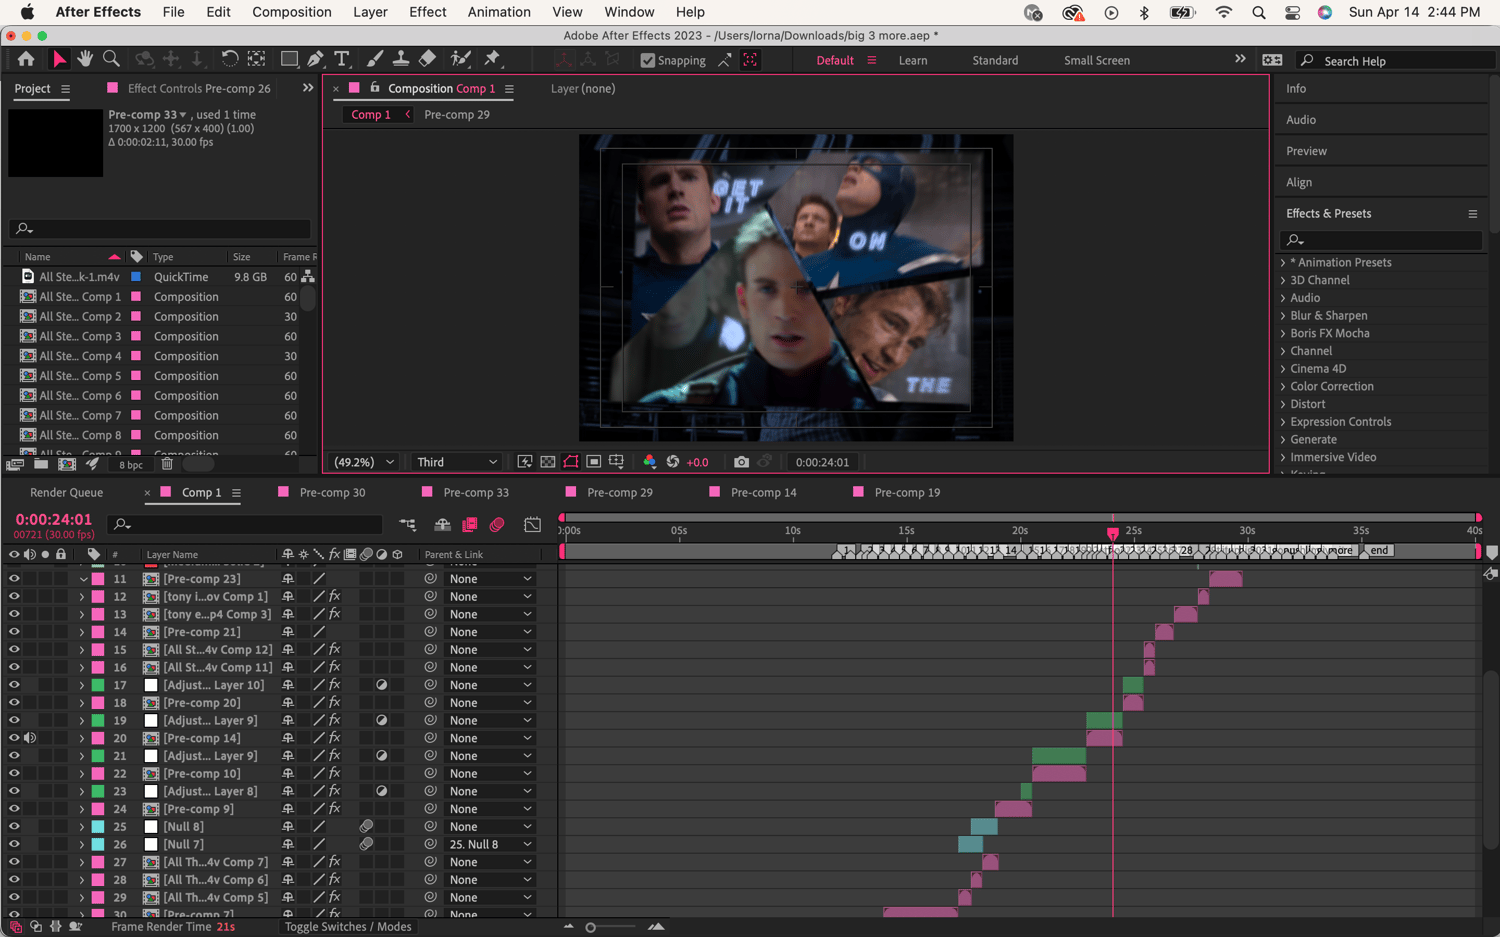Switch to the Learn workspace
The width and height of the screenshot is (1500, 937).
(x=913, y=60)
